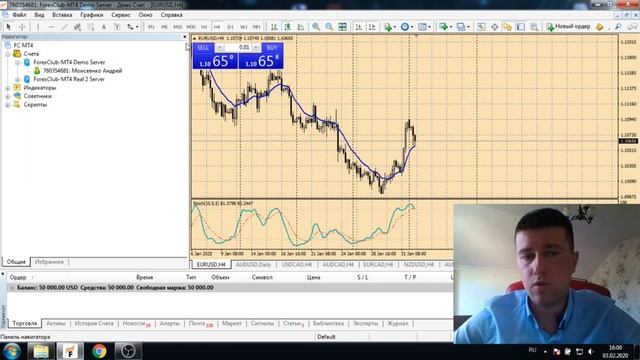This screenshot has height=360, width=640.
Task: Open the Графики menu
Action: [91, 15]
